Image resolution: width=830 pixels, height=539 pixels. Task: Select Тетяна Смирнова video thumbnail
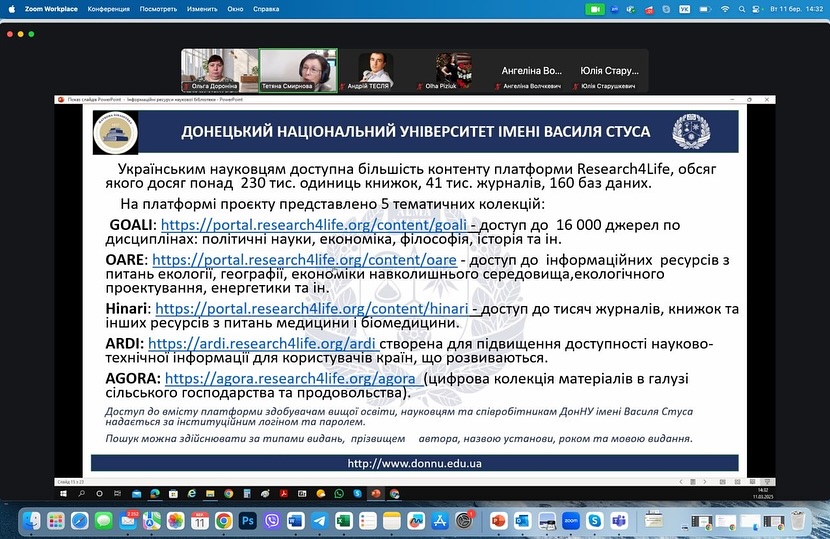tap(298, 70)
